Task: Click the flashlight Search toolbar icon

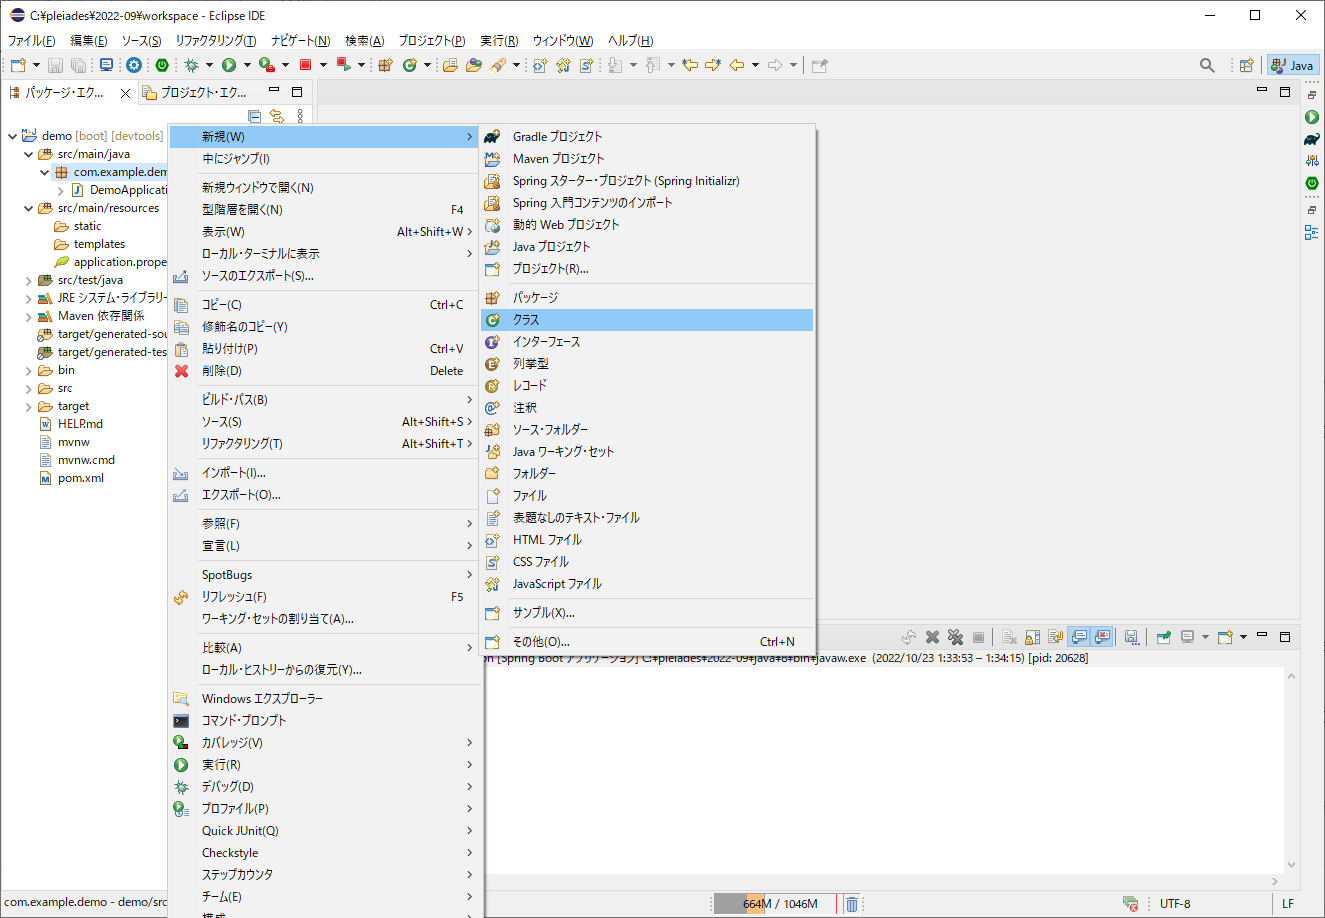Action: pos(497,65)
